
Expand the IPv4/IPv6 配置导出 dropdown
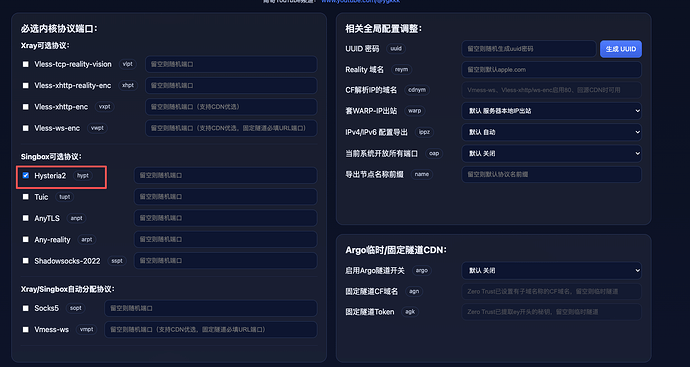tap(551, 132)
